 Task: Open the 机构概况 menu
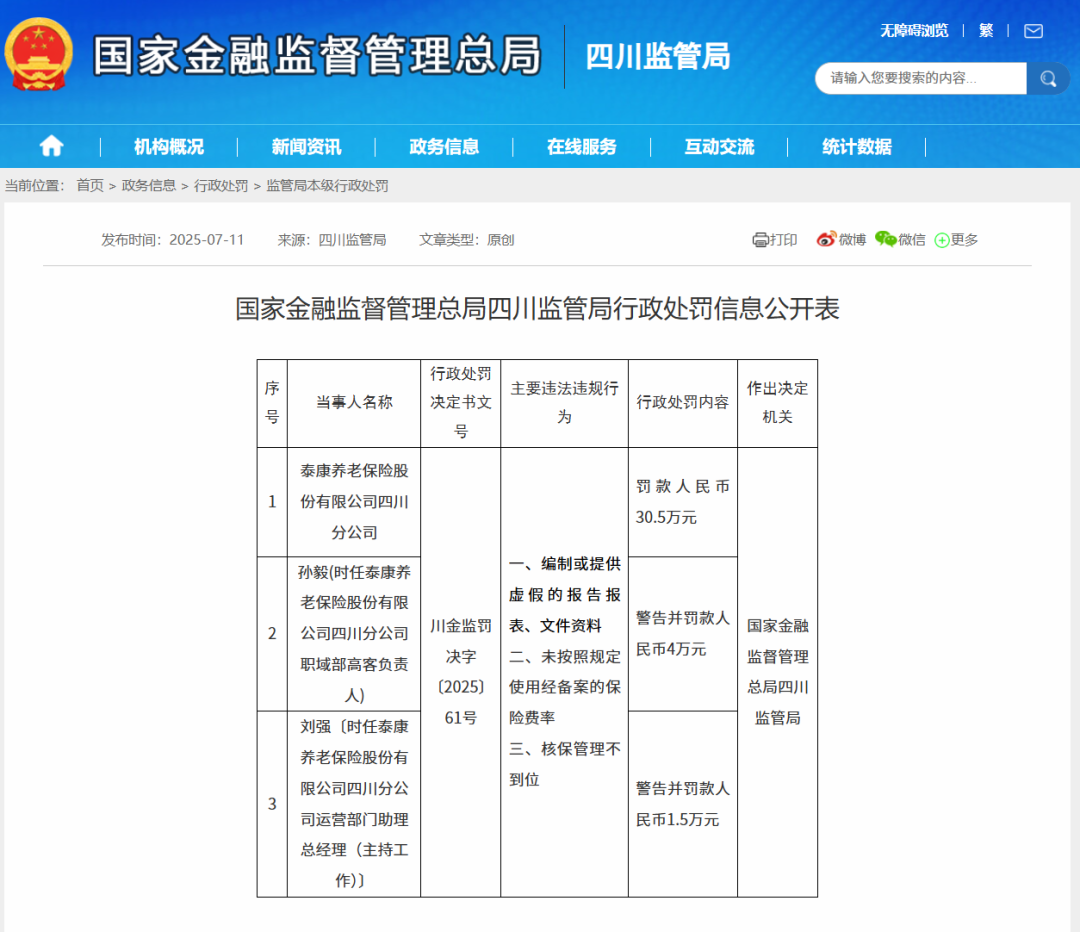click(x=169, y=147)
